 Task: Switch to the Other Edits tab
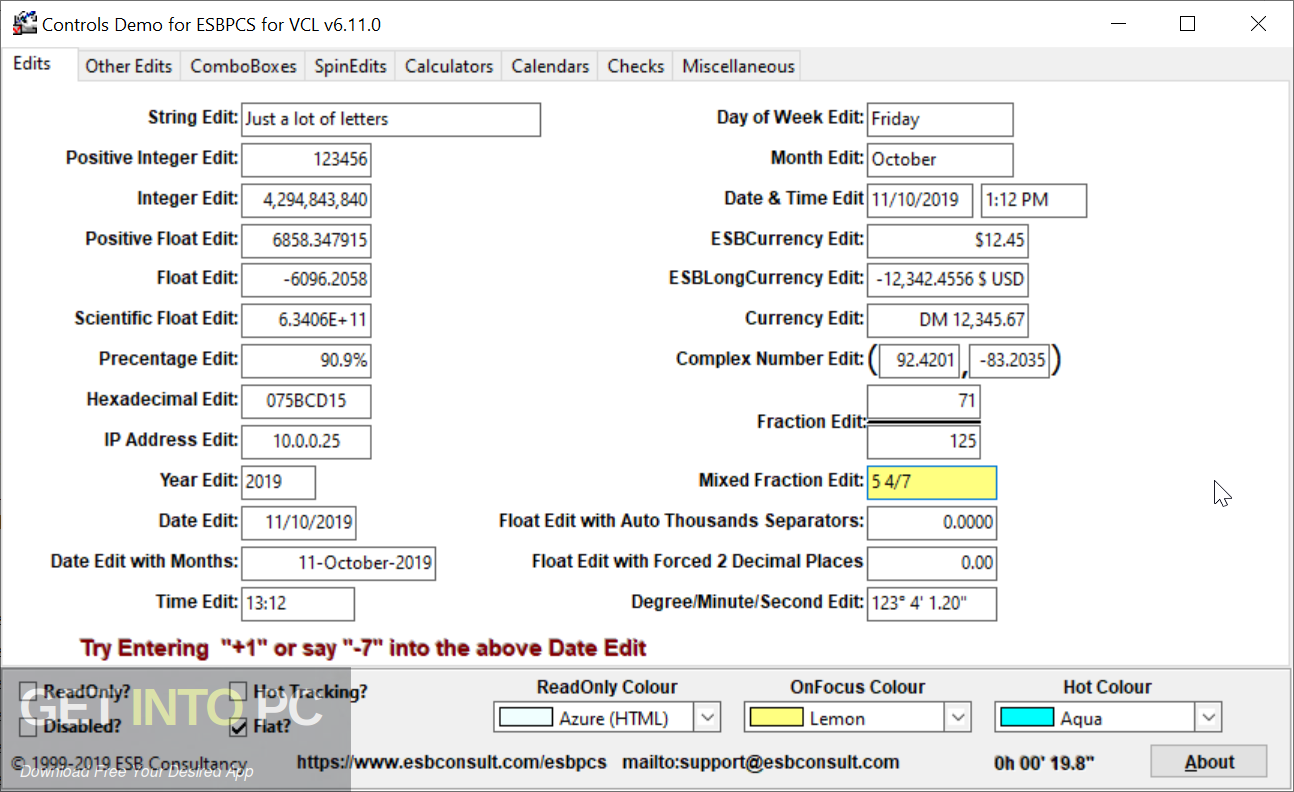(129, 66)
